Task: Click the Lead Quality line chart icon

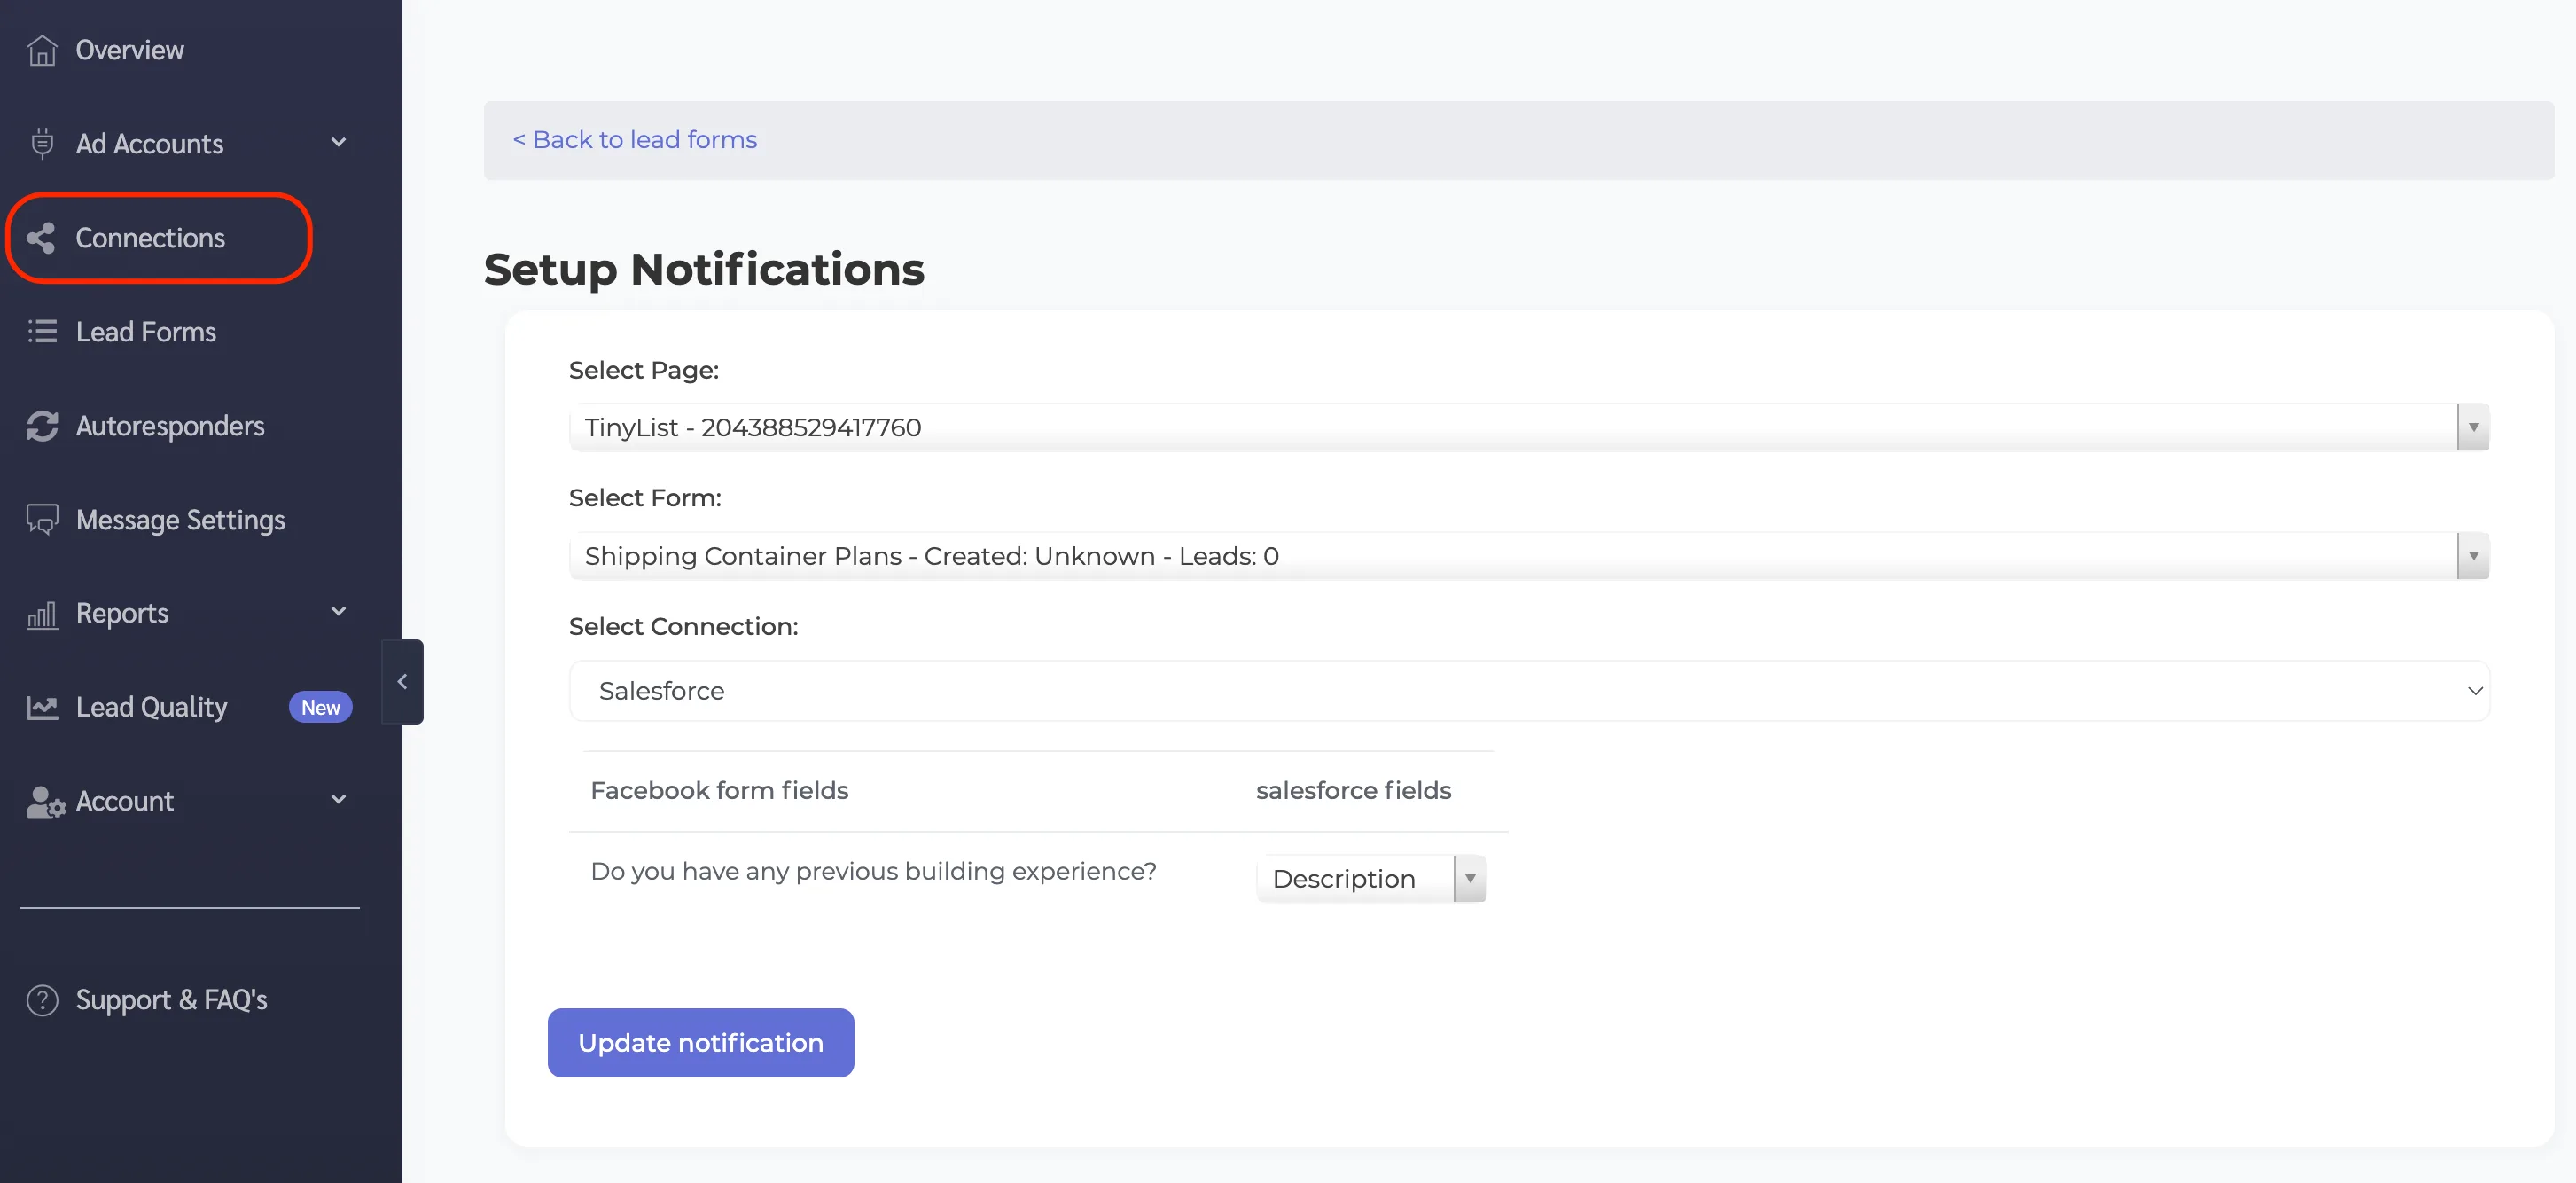Action: tap(42, 708)
